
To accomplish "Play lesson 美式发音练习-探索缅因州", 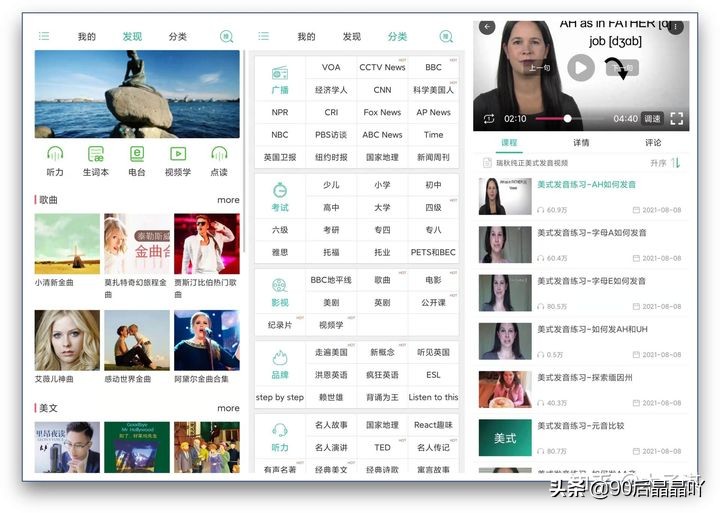I will pyautogui.click(x=581, y=389).
